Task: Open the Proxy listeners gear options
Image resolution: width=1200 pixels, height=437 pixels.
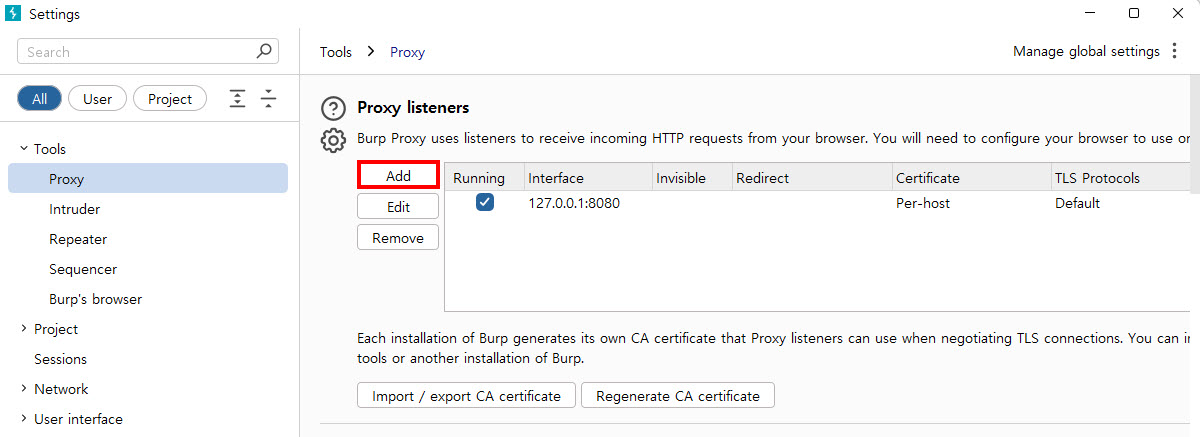Action: coord(333,140)
